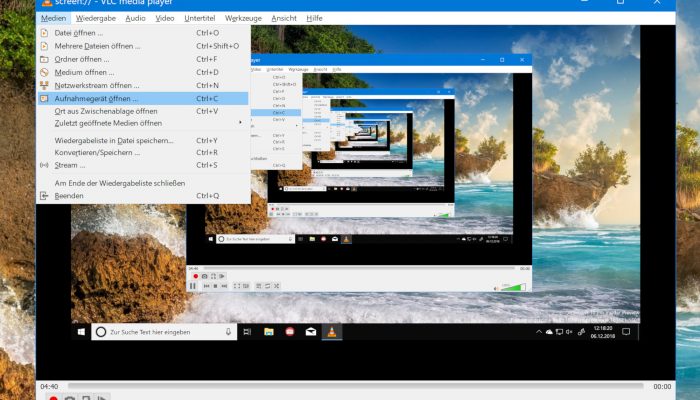Expand Zuletzt geöffnete Medien öffnen submenu

143,123
